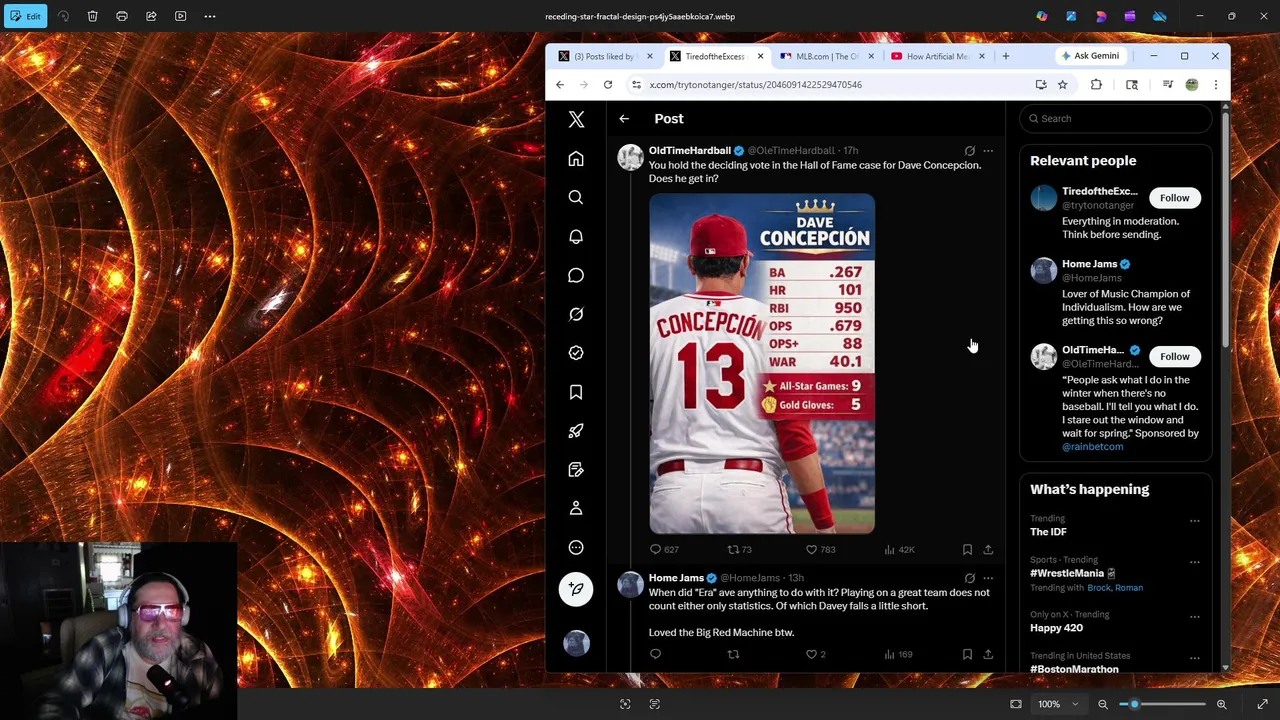
Task: Open options for 'The IDF' trend
Action: tap(1194, 521)
